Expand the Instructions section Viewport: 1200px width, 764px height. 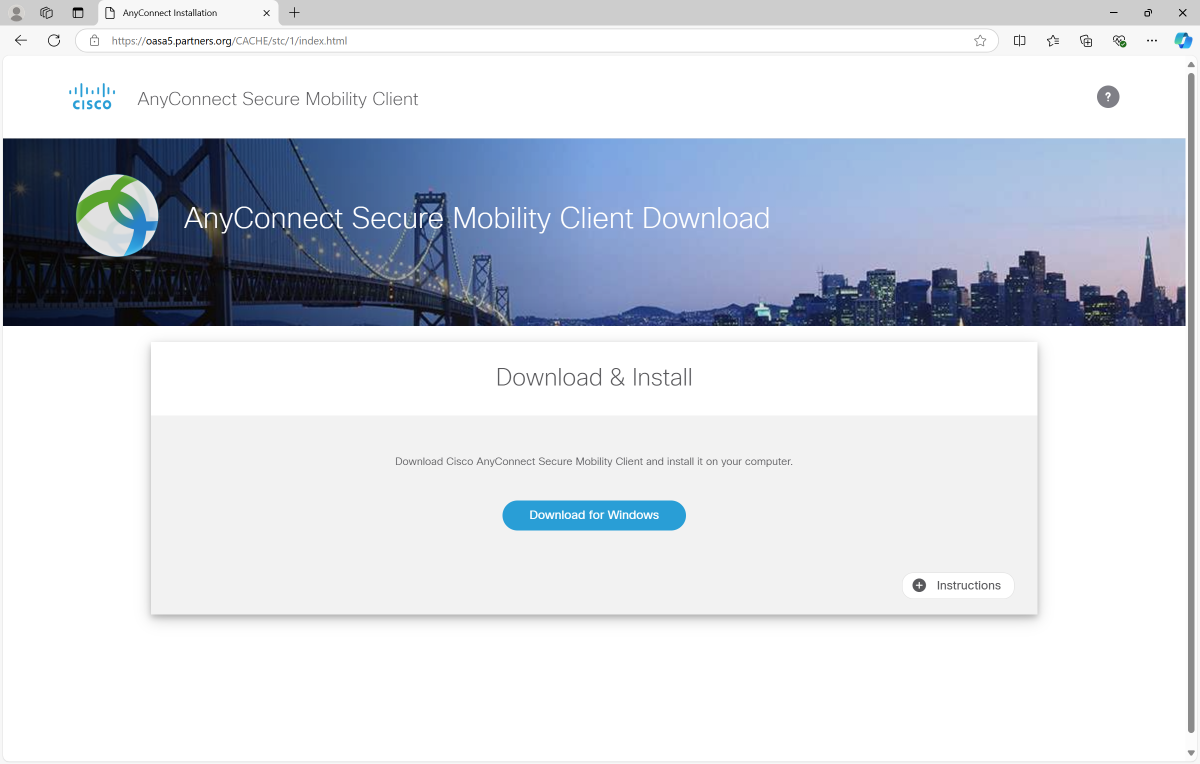958,586
